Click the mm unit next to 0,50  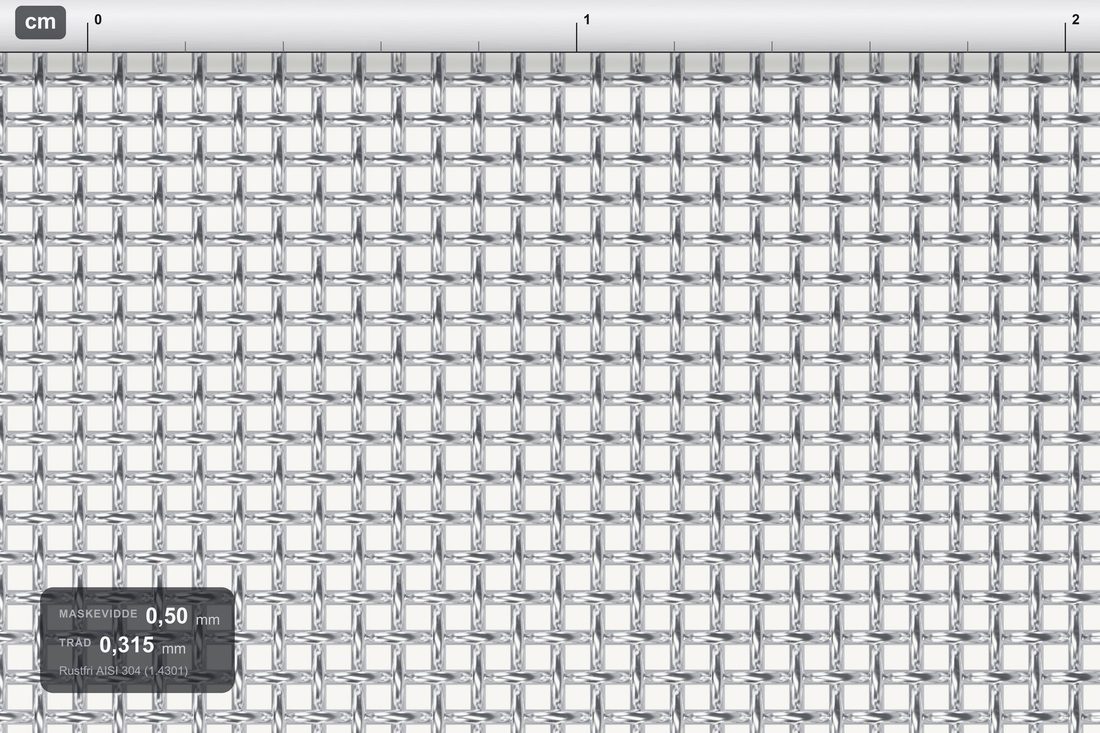point(208,620)
